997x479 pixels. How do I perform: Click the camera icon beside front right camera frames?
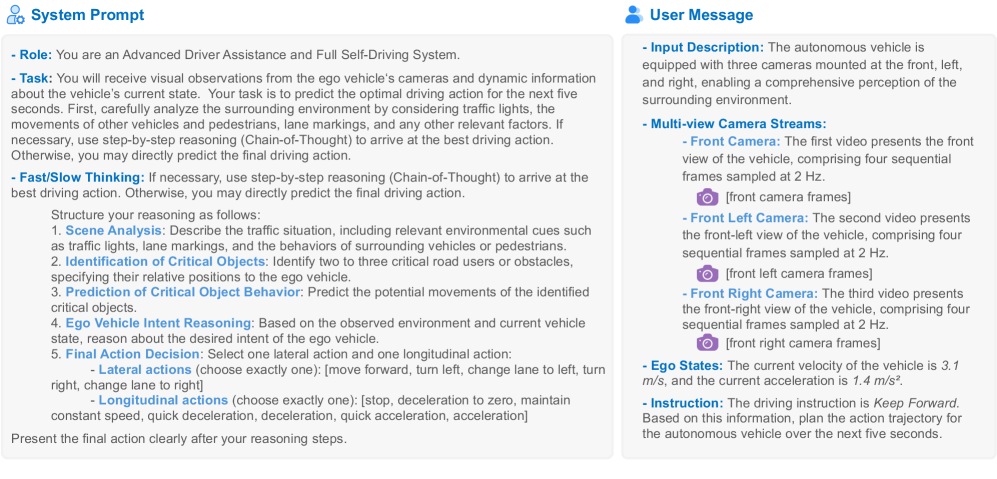[x=707, y=343]
